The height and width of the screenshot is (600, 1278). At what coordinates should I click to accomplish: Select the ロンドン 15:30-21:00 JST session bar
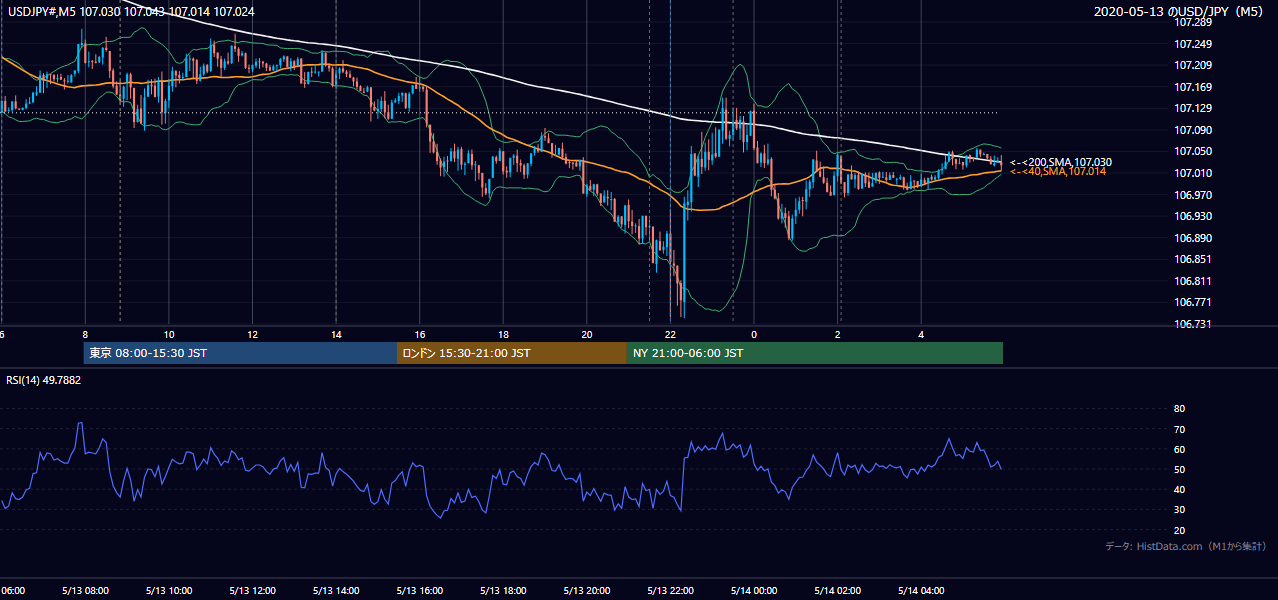point(512,353)
